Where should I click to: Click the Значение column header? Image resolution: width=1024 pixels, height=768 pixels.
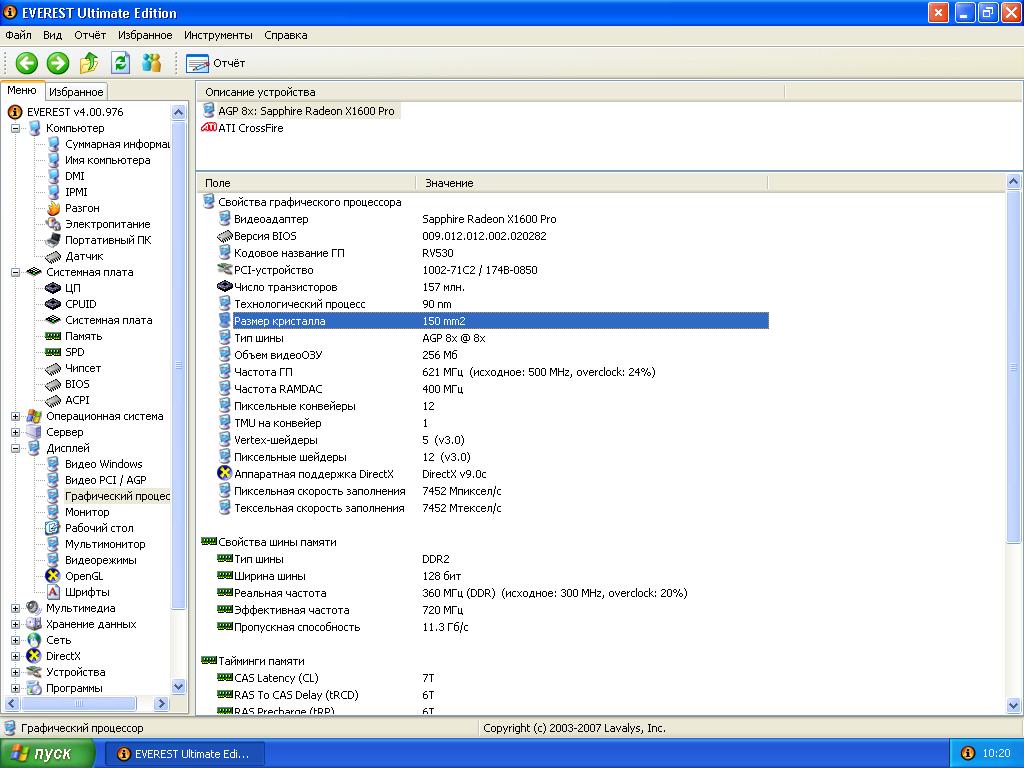[449, 183]
